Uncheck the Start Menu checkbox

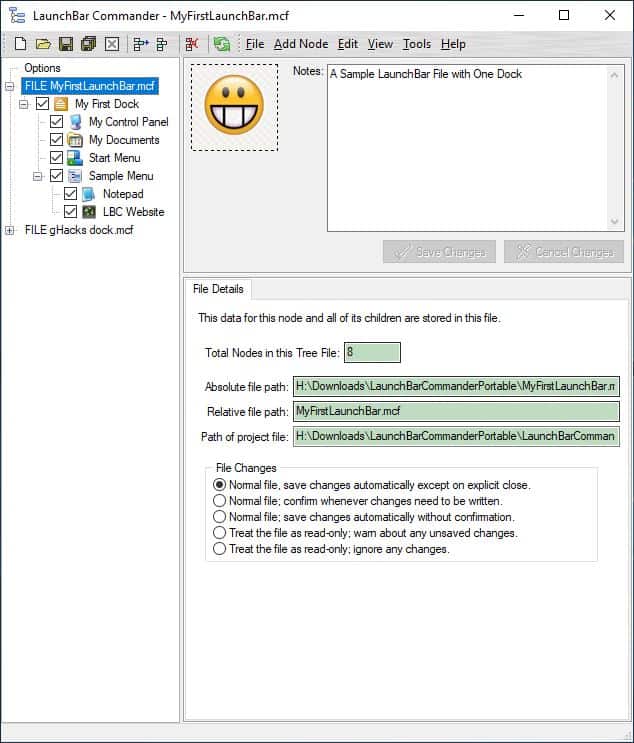click(x=56, y=158)
